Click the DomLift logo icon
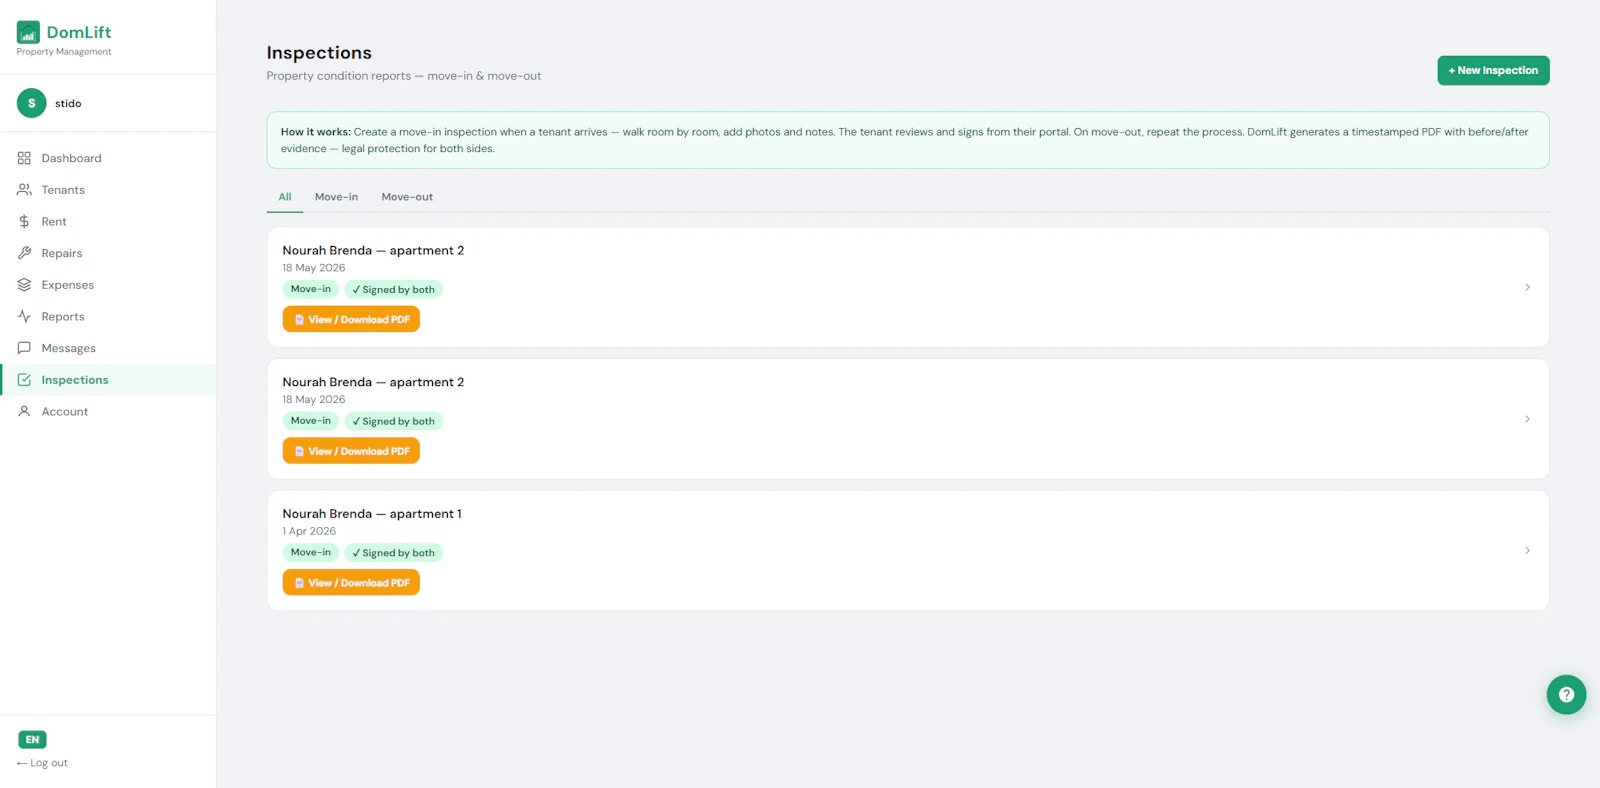Image resolution: width=1600 pixels, height=788 pixels. [28, 32]
